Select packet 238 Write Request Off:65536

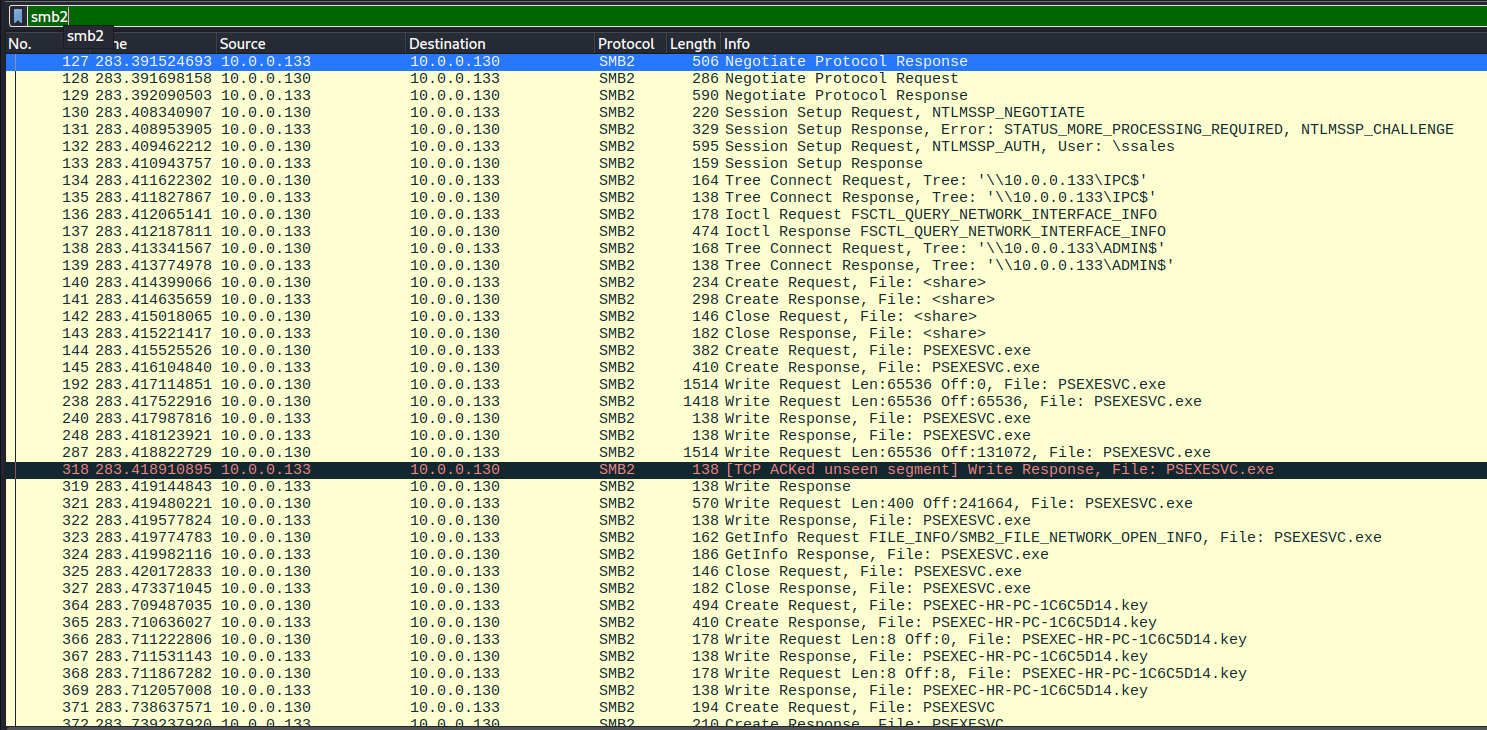[745, 401]
